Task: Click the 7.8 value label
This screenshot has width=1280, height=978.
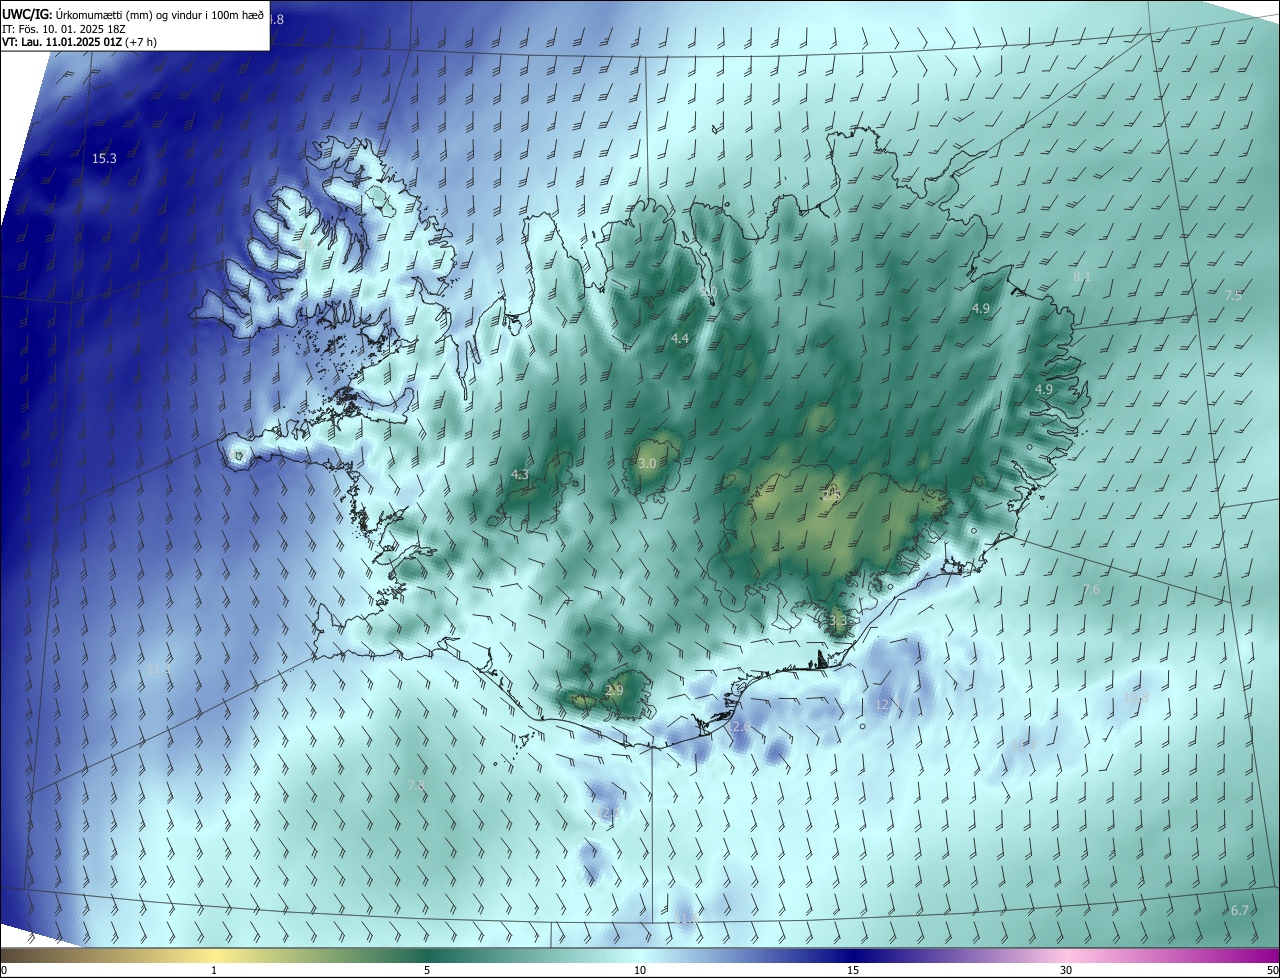Action: [417, 787]
